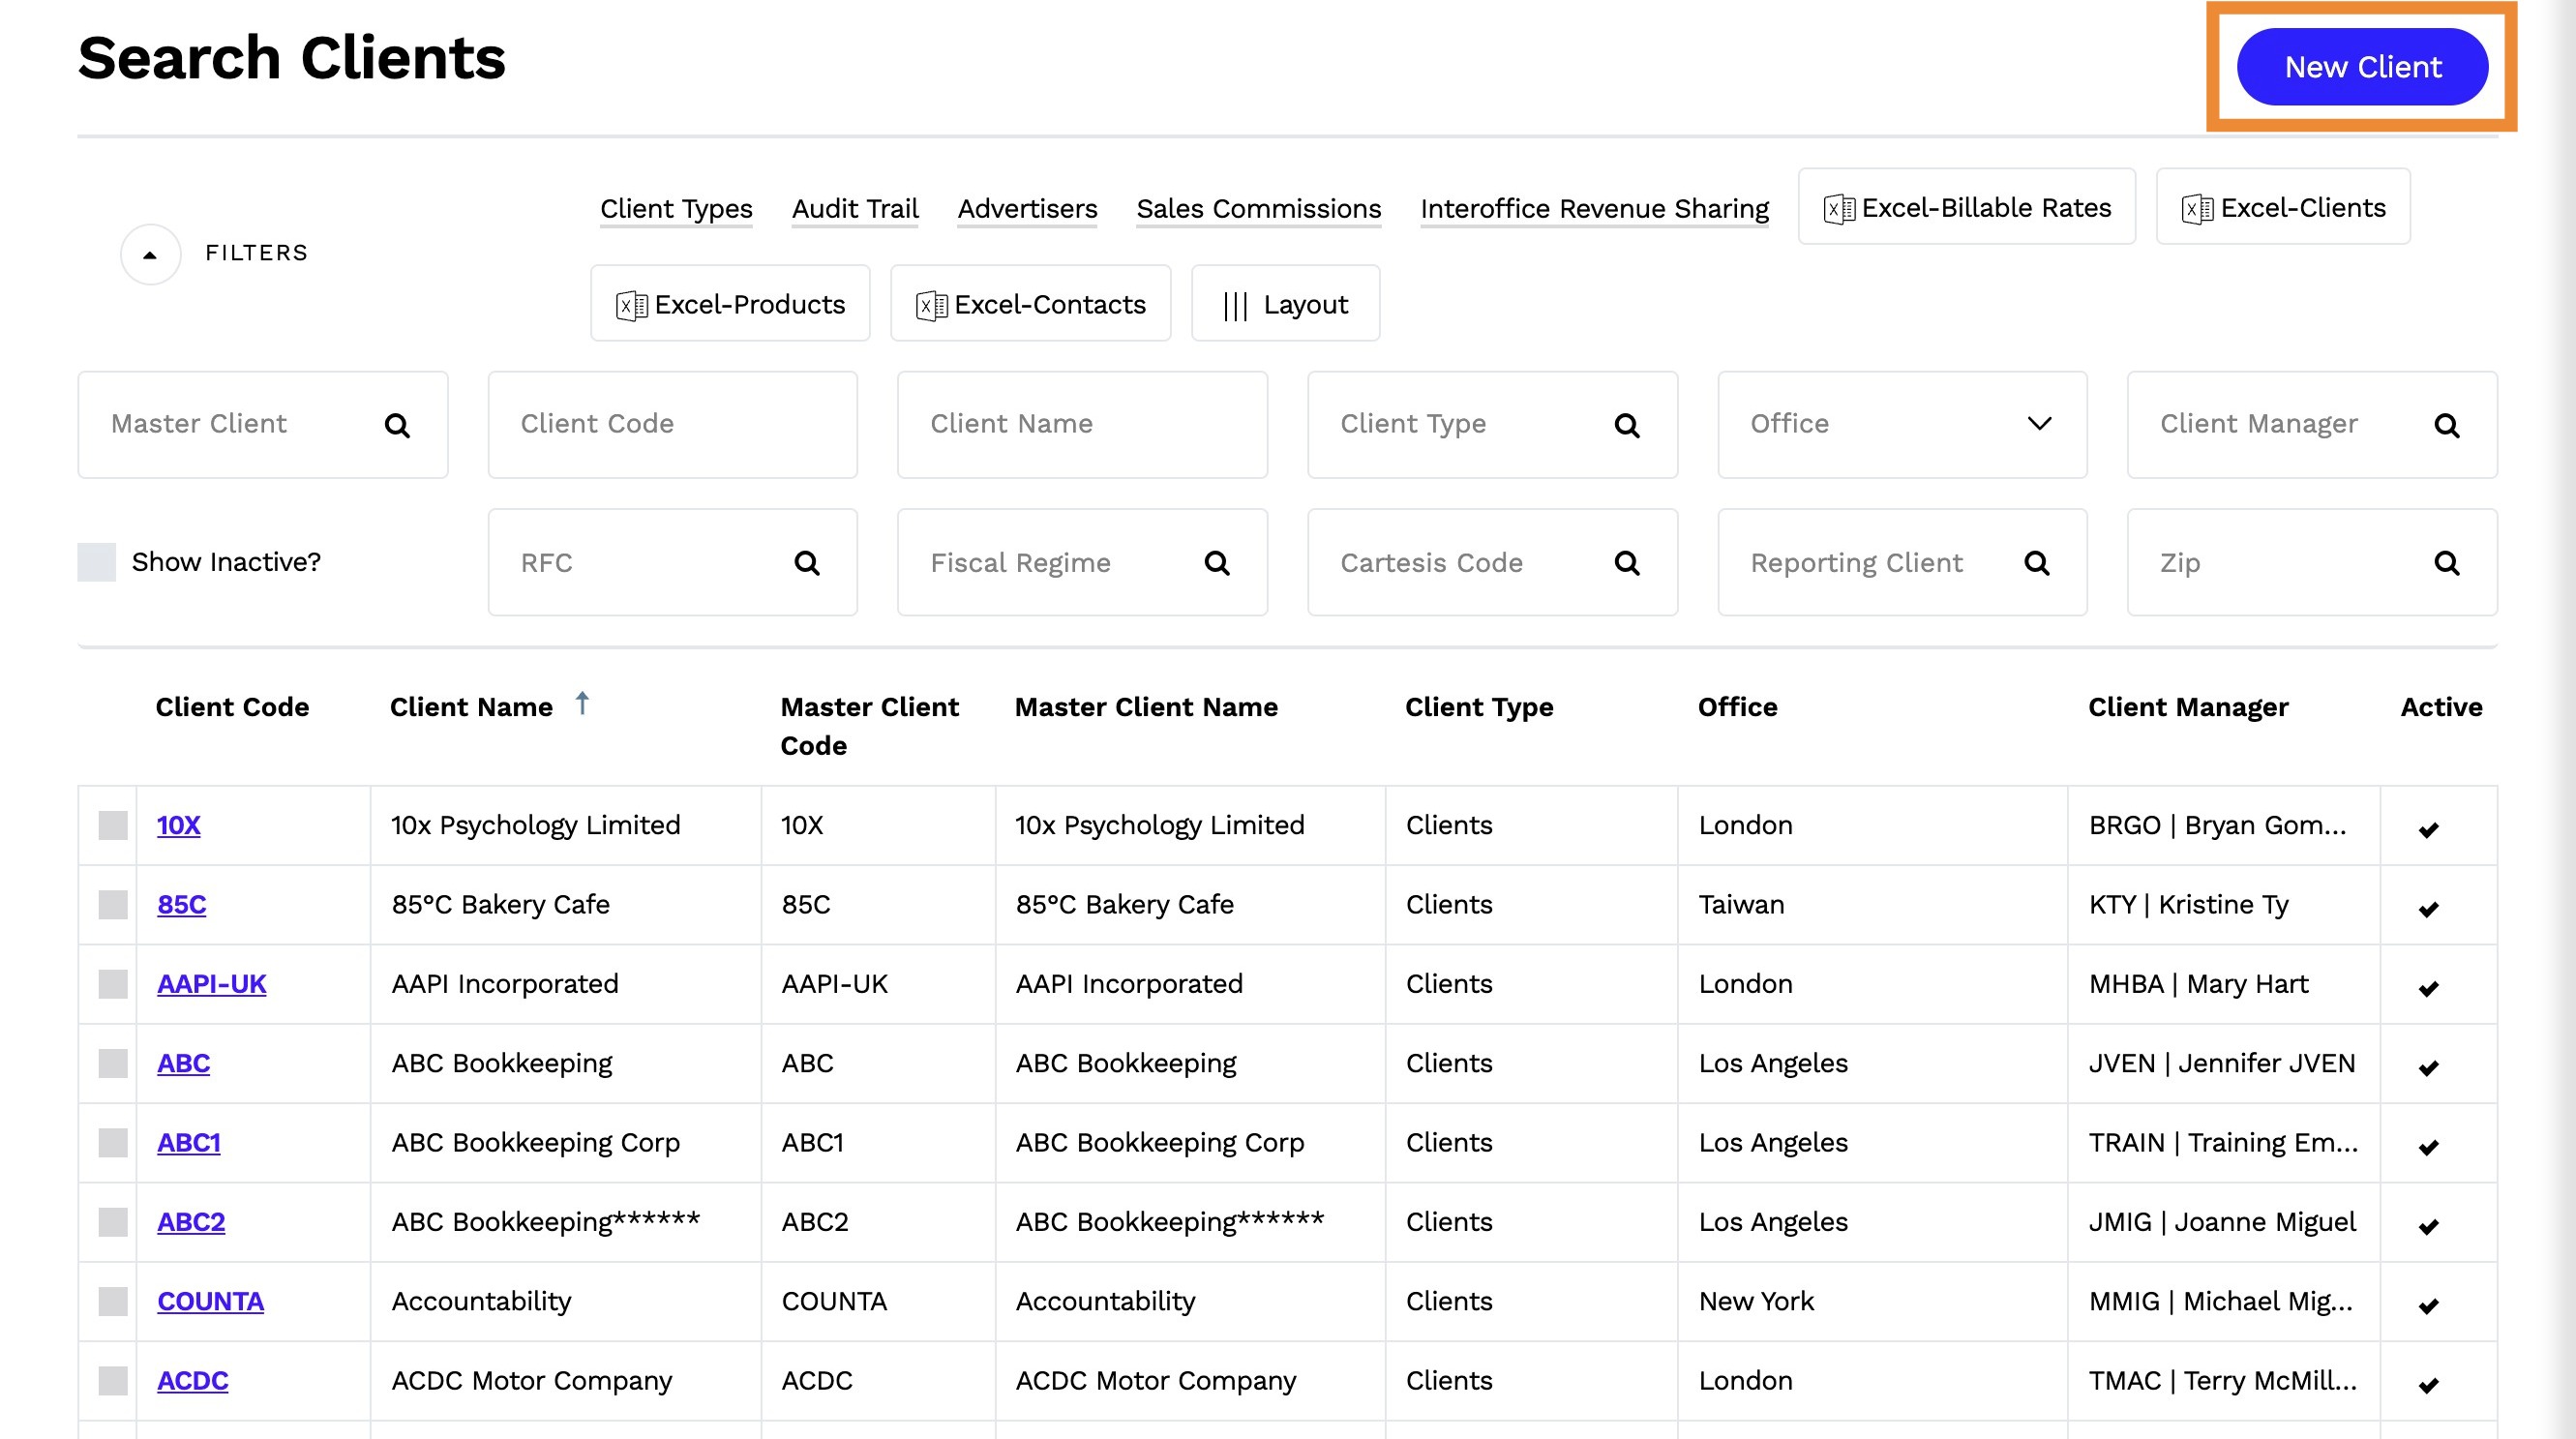Image resolution: width=2576 pixels, height=1439 pixels.
Task: Open client code ACDC link
Action: coord(193,1381)
